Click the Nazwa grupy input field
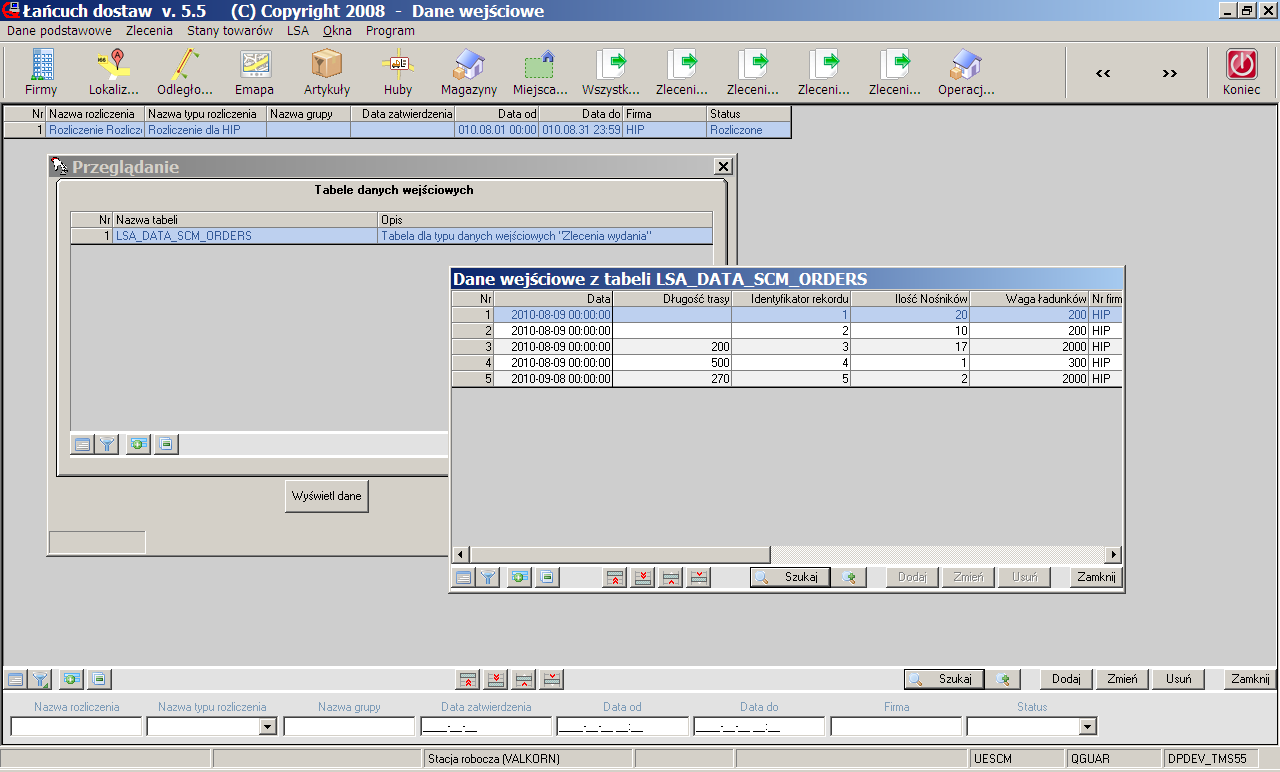 pyautogui.click(x=349, y=727)
